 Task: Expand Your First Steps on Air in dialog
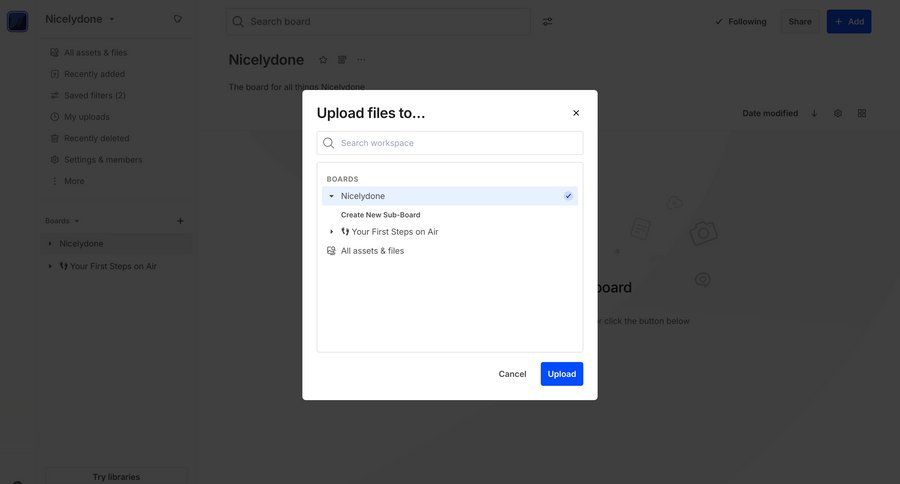point(331,232)
